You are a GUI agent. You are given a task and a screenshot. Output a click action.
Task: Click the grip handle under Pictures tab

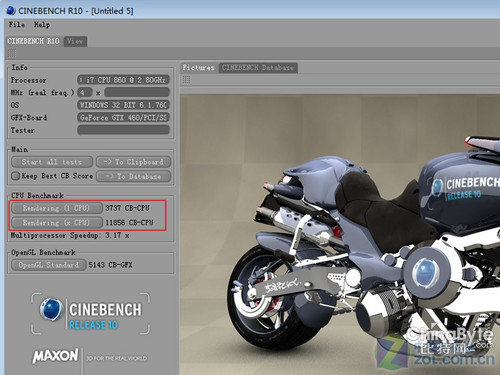click(186, 80)
